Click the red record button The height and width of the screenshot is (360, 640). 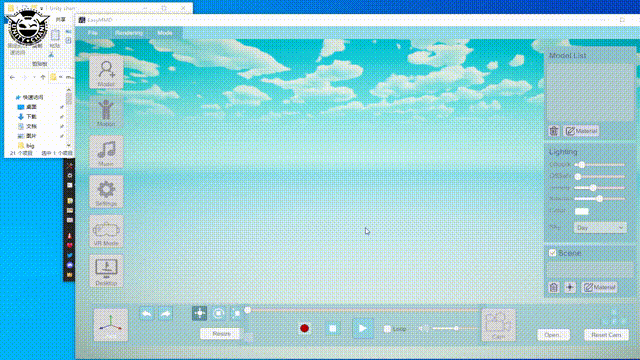[x=304, y=329]
